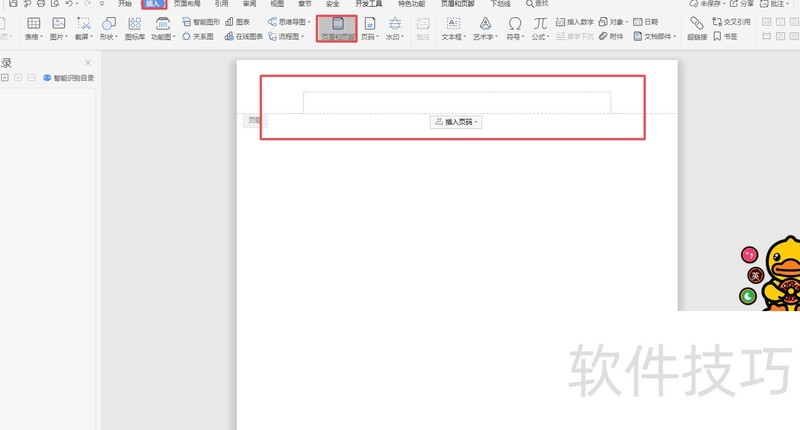Close the navigation pane
This screenshot has height=430, width=800.
pos(88,62)
